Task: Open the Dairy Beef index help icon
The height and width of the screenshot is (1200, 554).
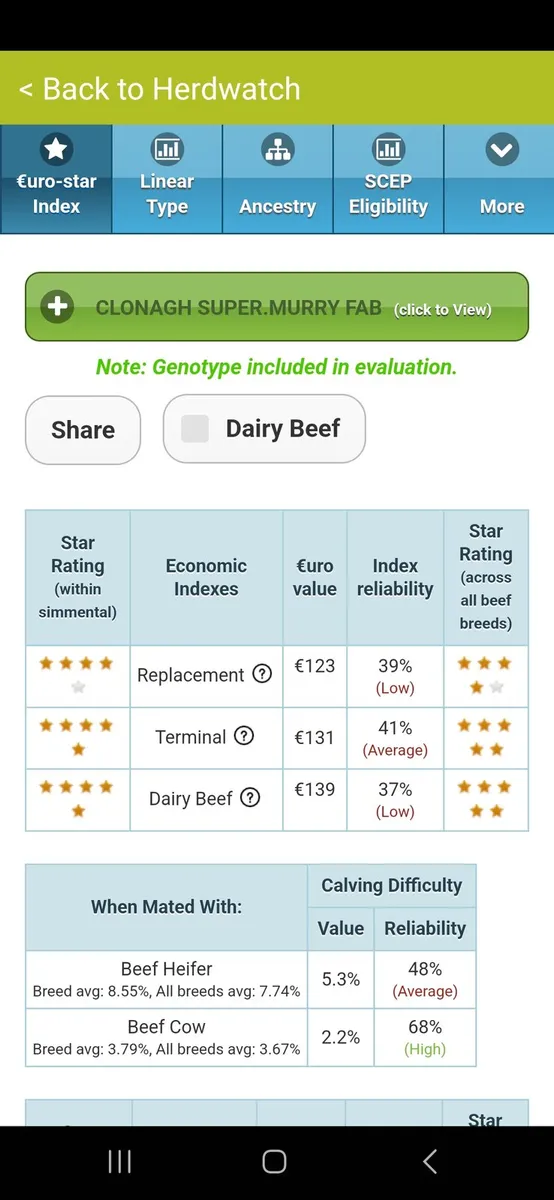Action: [x=251, y=798]
